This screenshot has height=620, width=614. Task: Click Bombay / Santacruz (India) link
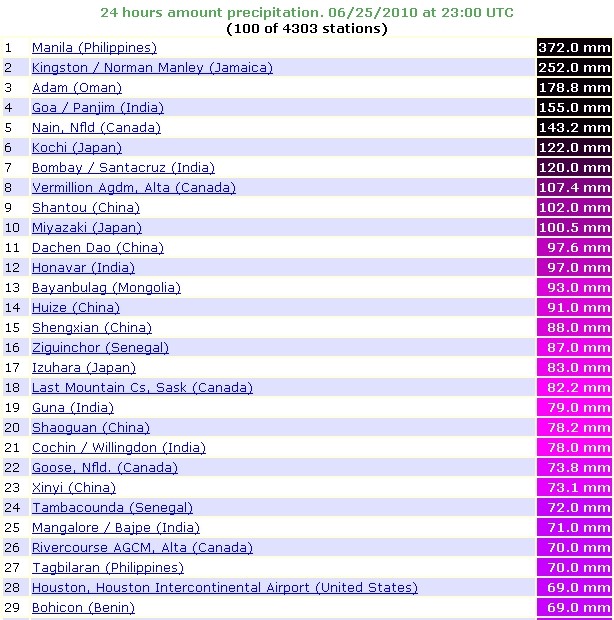(123, 168)
